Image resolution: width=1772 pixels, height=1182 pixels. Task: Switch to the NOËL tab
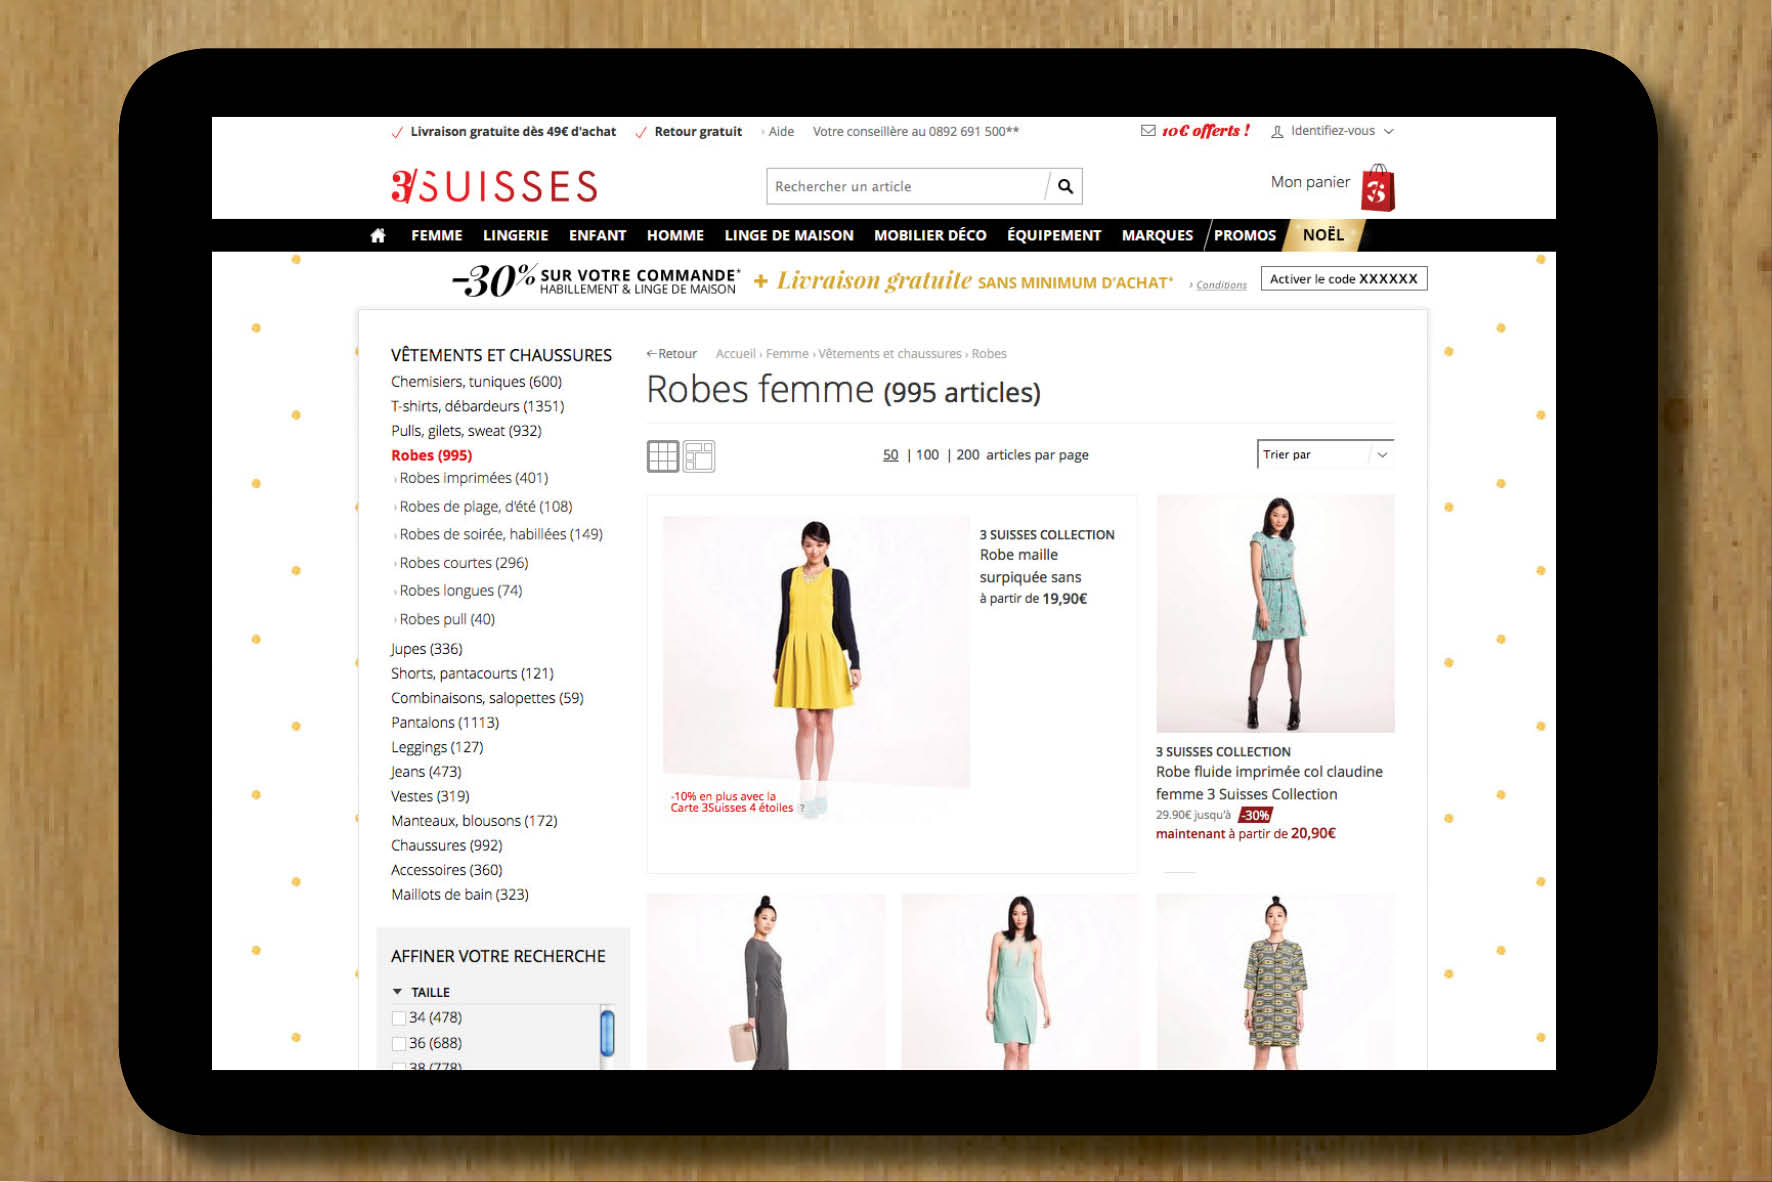(1324, 234)
